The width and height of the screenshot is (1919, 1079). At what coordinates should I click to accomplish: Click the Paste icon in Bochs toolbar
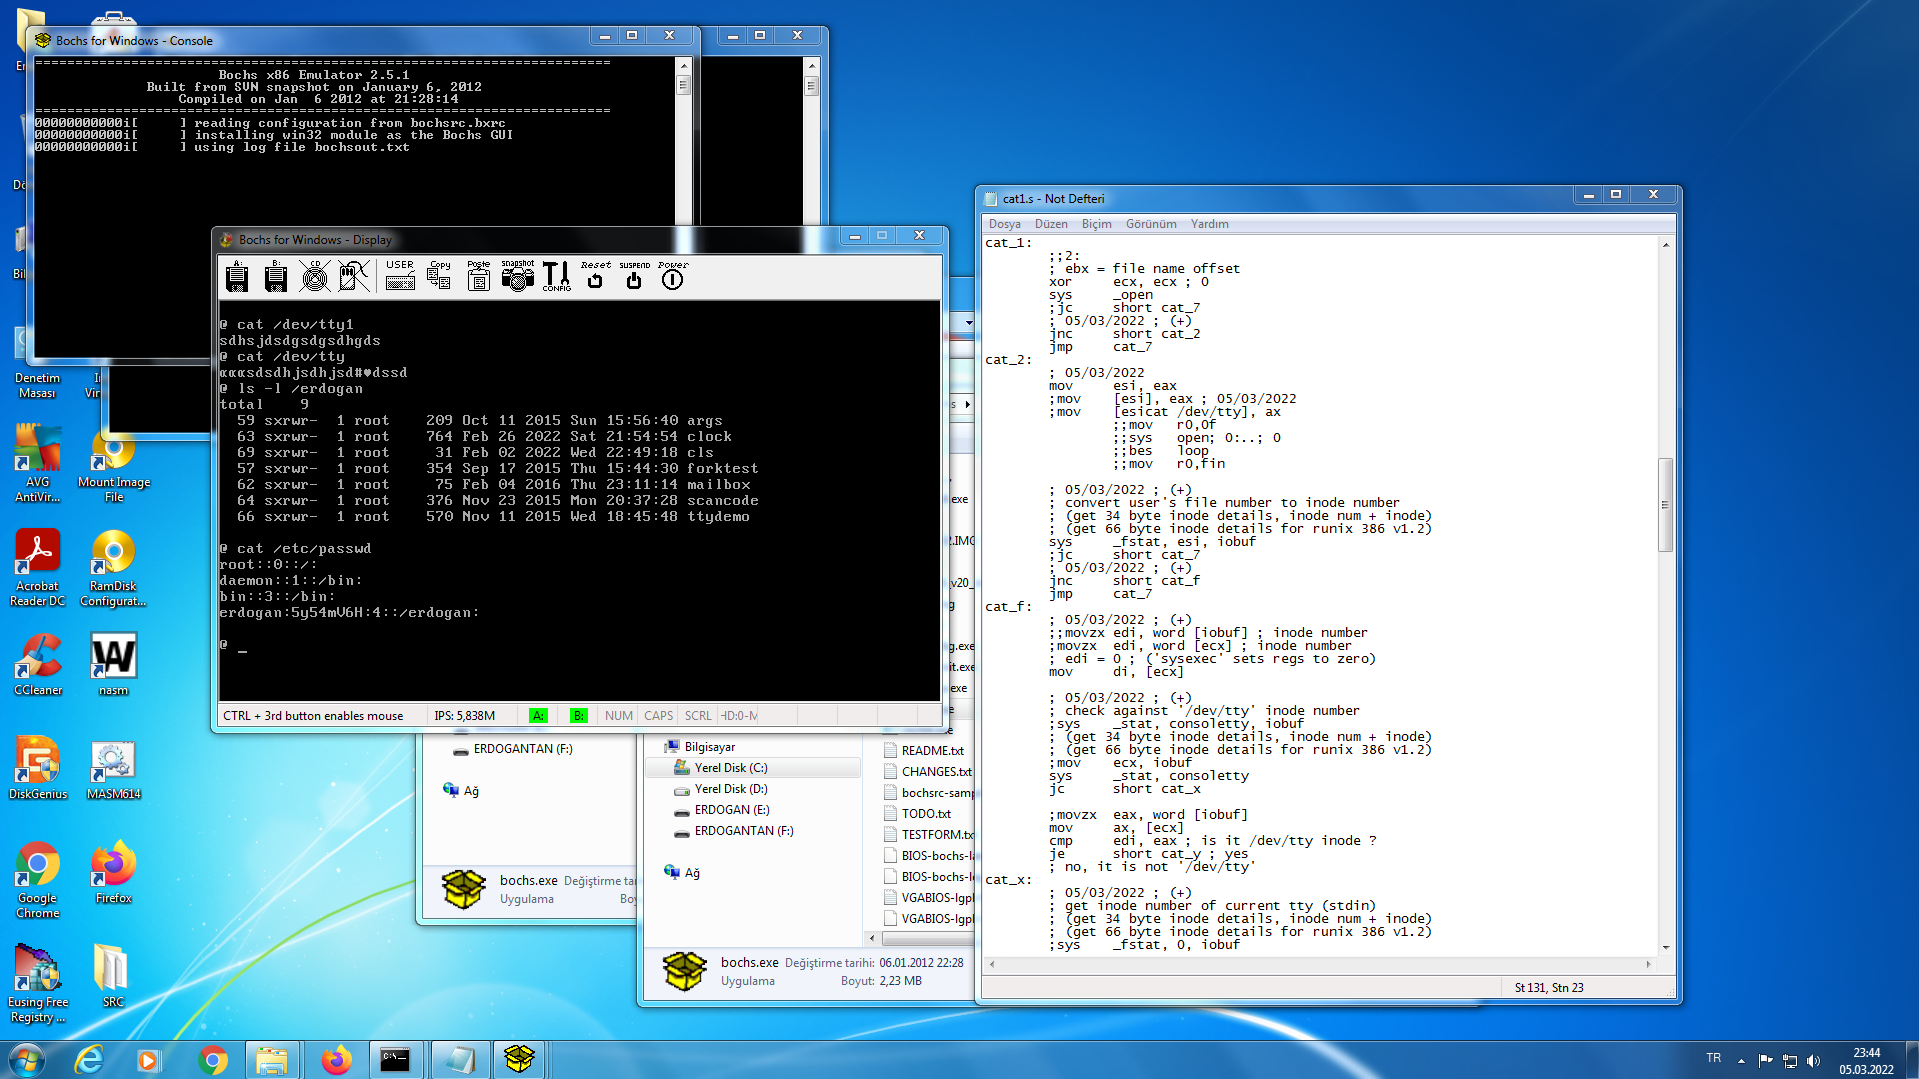click(x=479, y=276)
